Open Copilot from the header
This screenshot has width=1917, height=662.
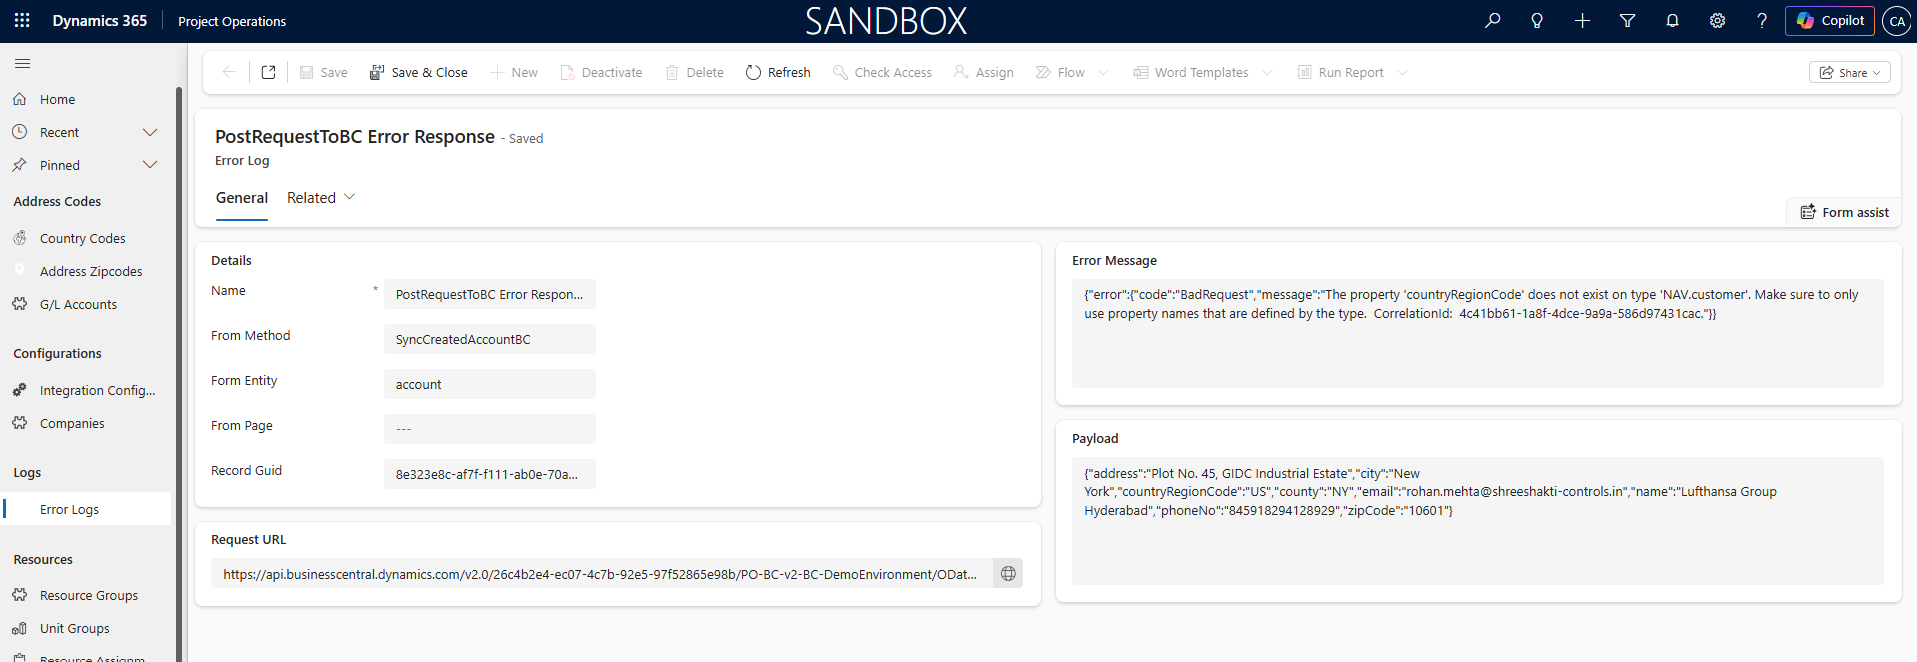[1830, 20]
